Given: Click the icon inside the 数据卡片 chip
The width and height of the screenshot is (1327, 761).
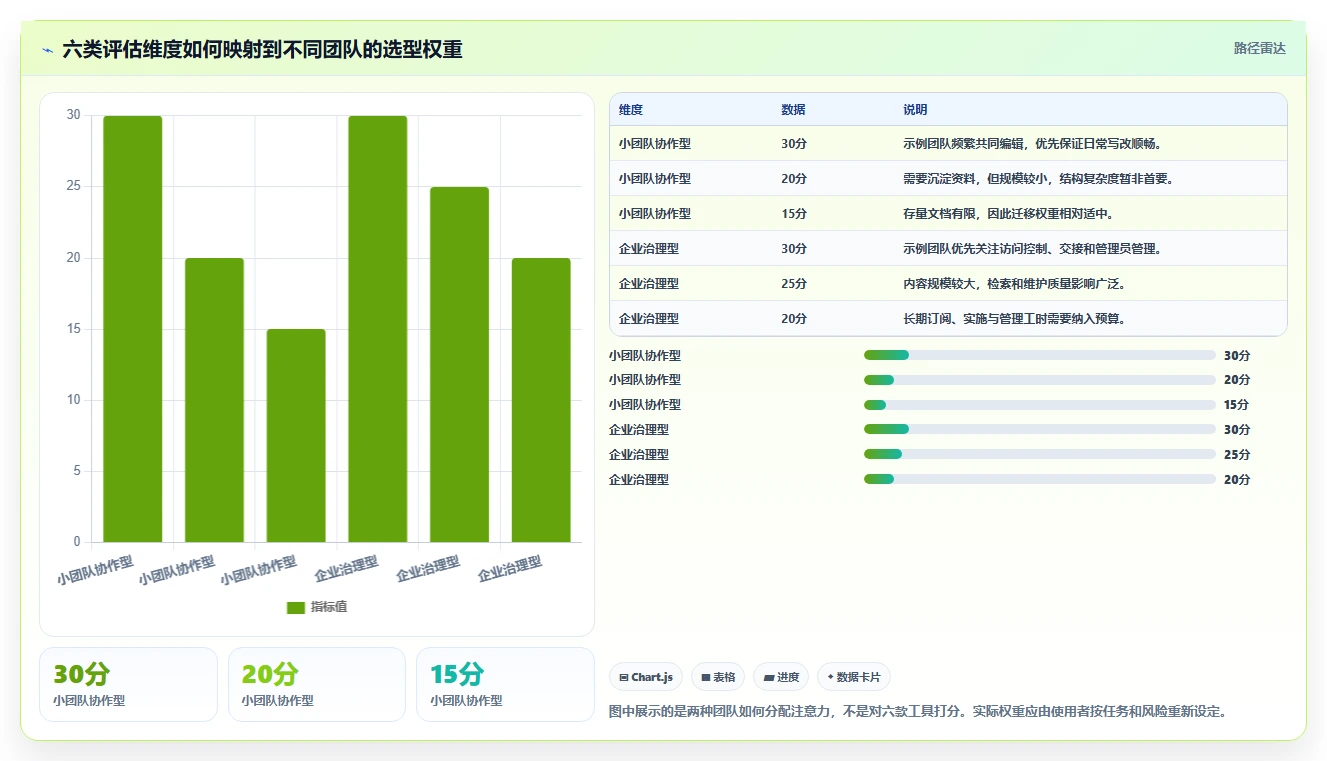Looking at the screenshot, I should [830, 677].
